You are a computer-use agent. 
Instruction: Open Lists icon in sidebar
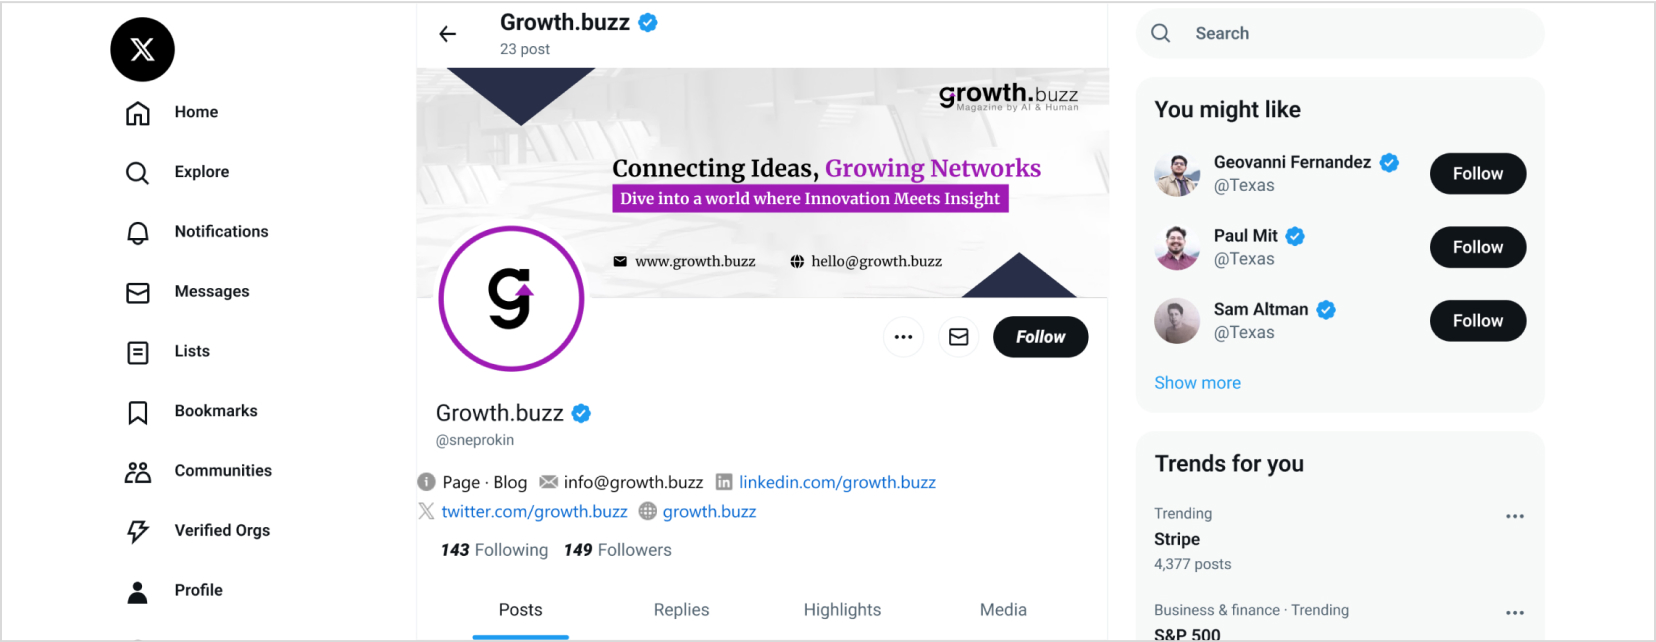138,352
